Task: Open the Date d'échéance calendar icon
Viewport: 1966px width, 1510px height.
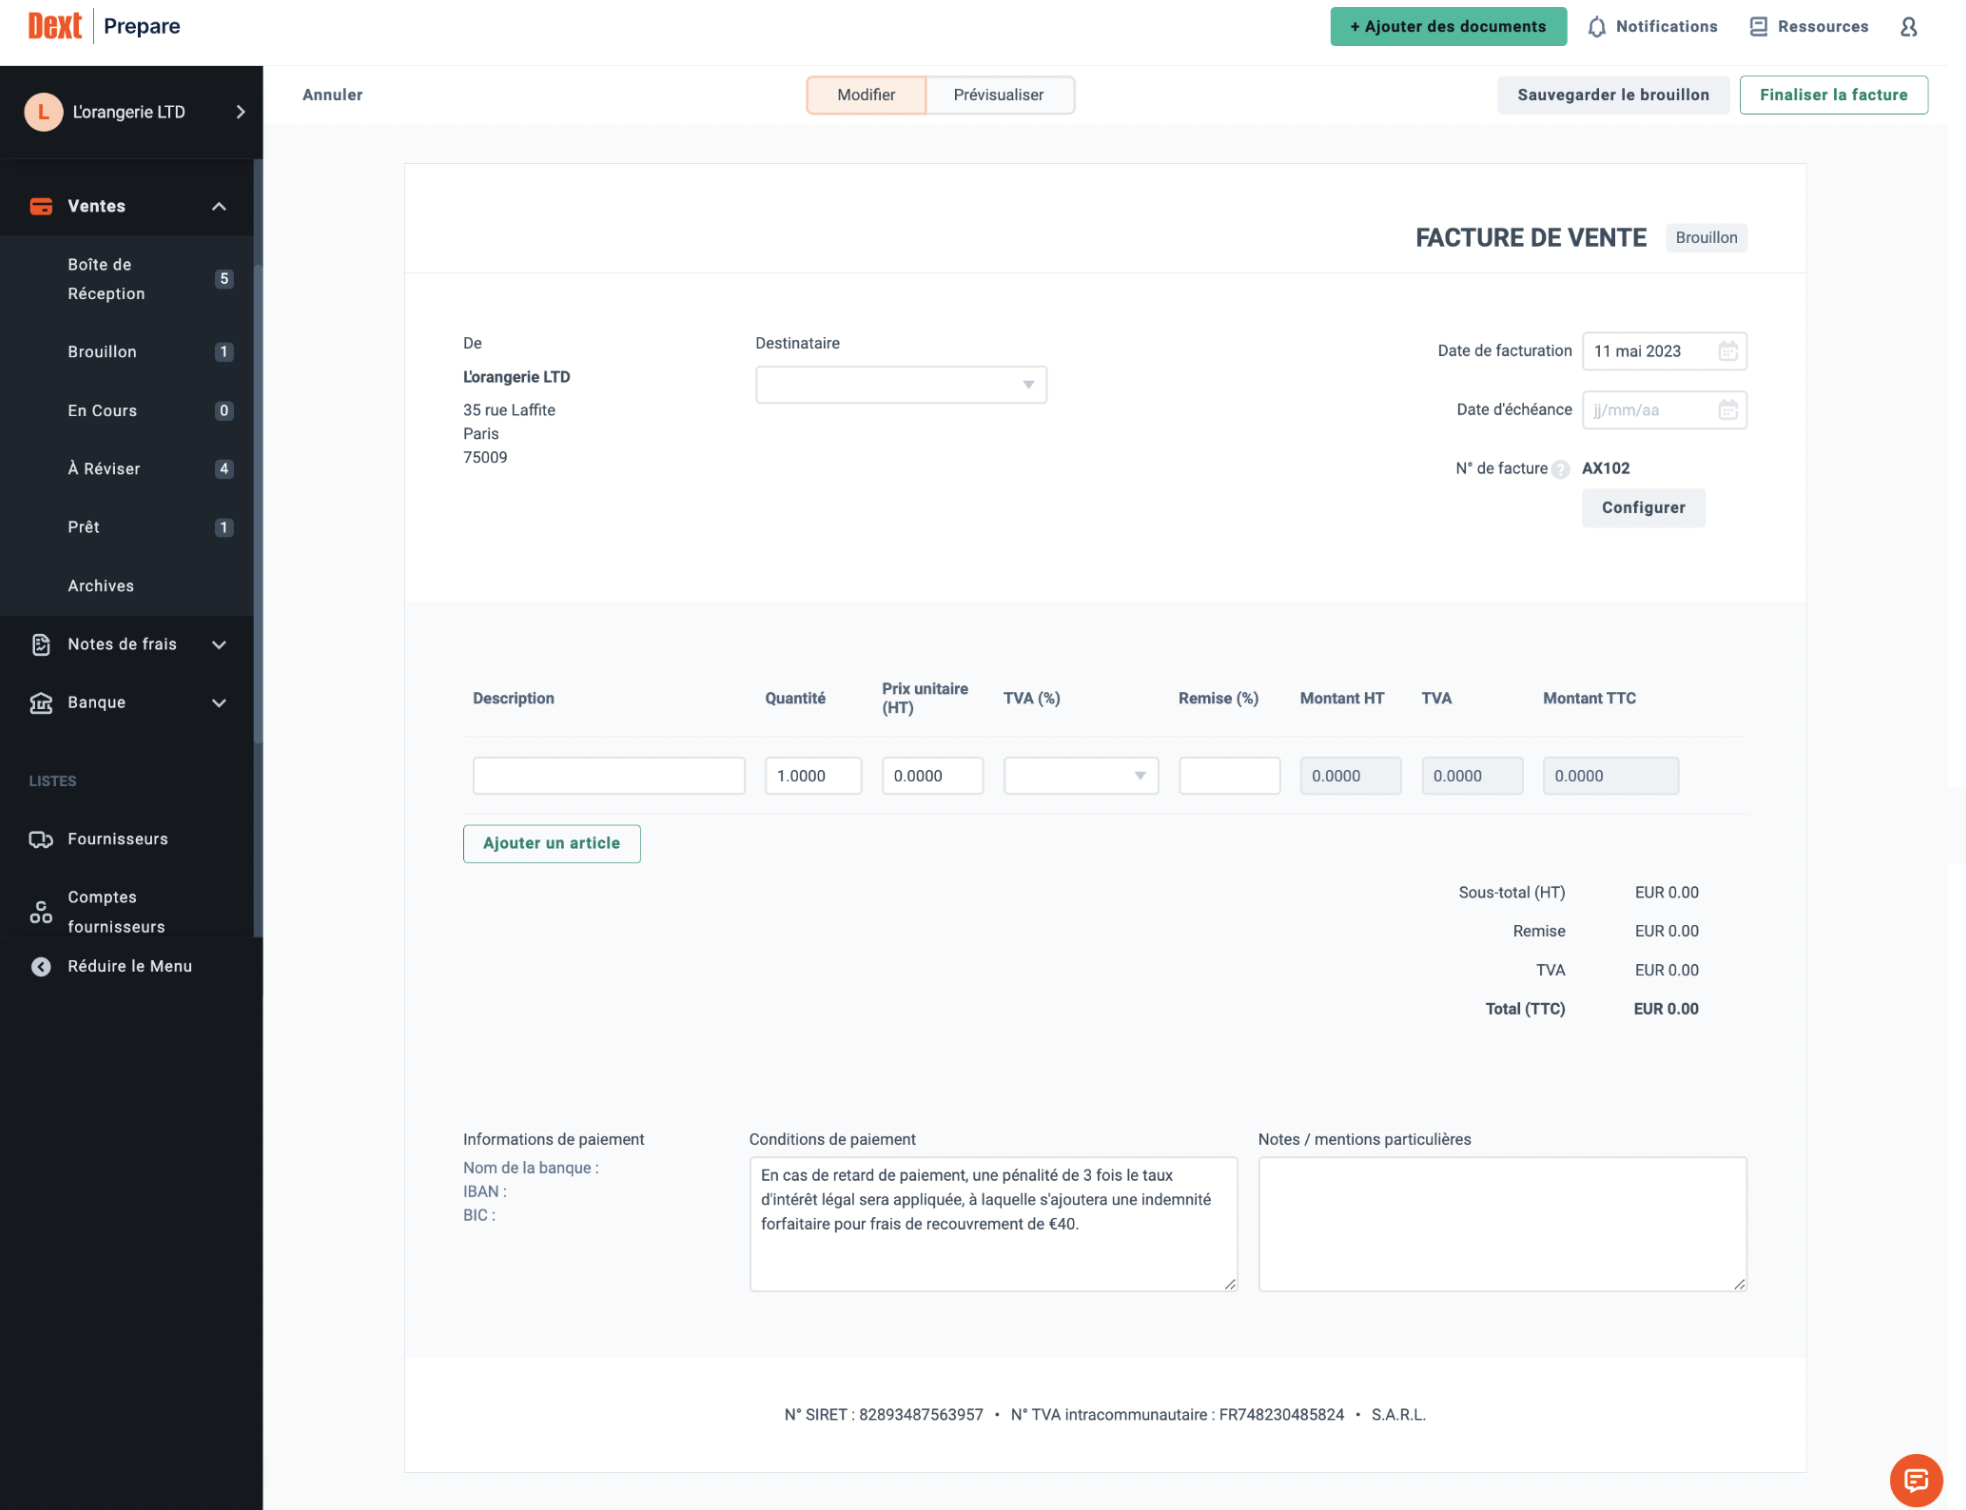Action: tap(1727, 410)
